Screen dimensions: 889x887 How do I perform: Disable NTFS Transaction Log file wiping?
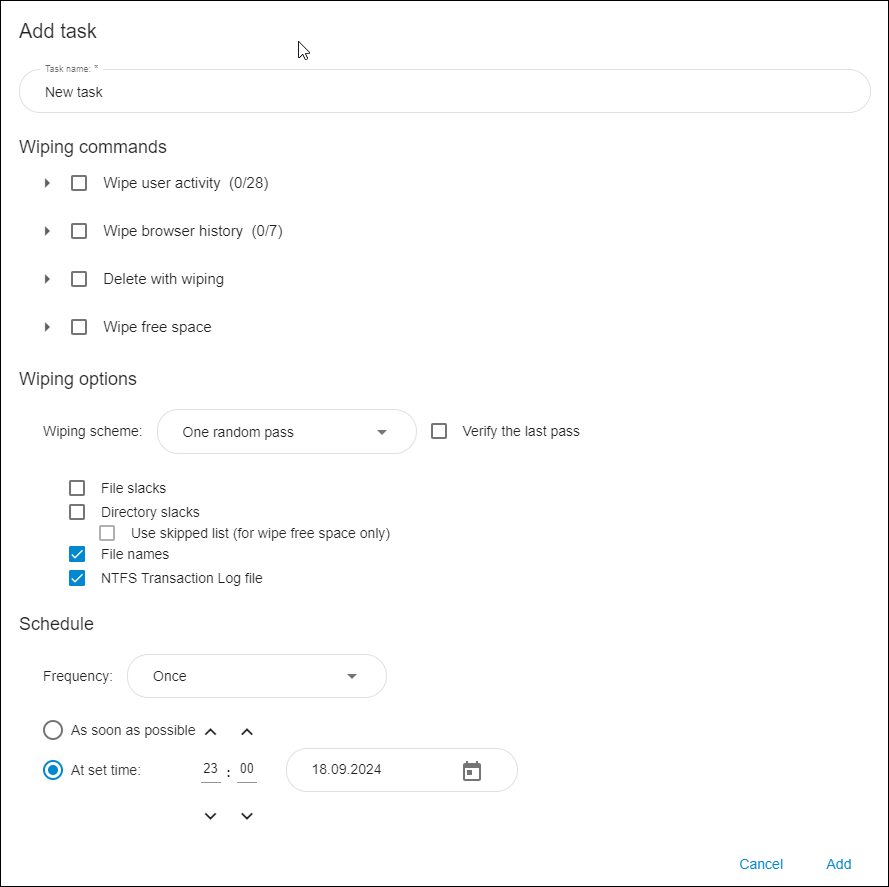pos(77,578)
